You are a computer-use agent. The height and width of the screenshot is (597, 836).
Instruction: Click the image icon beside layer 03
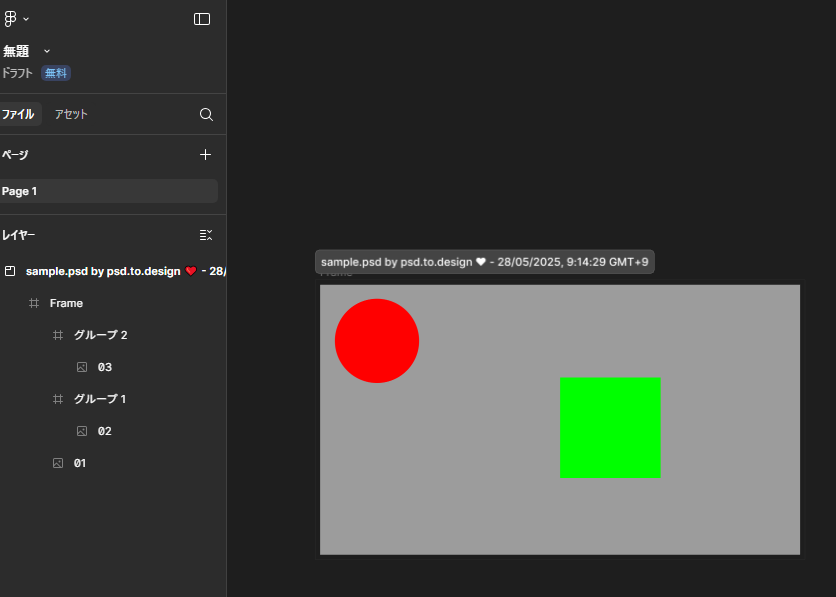pyautogui.click(x=82, y=367)
